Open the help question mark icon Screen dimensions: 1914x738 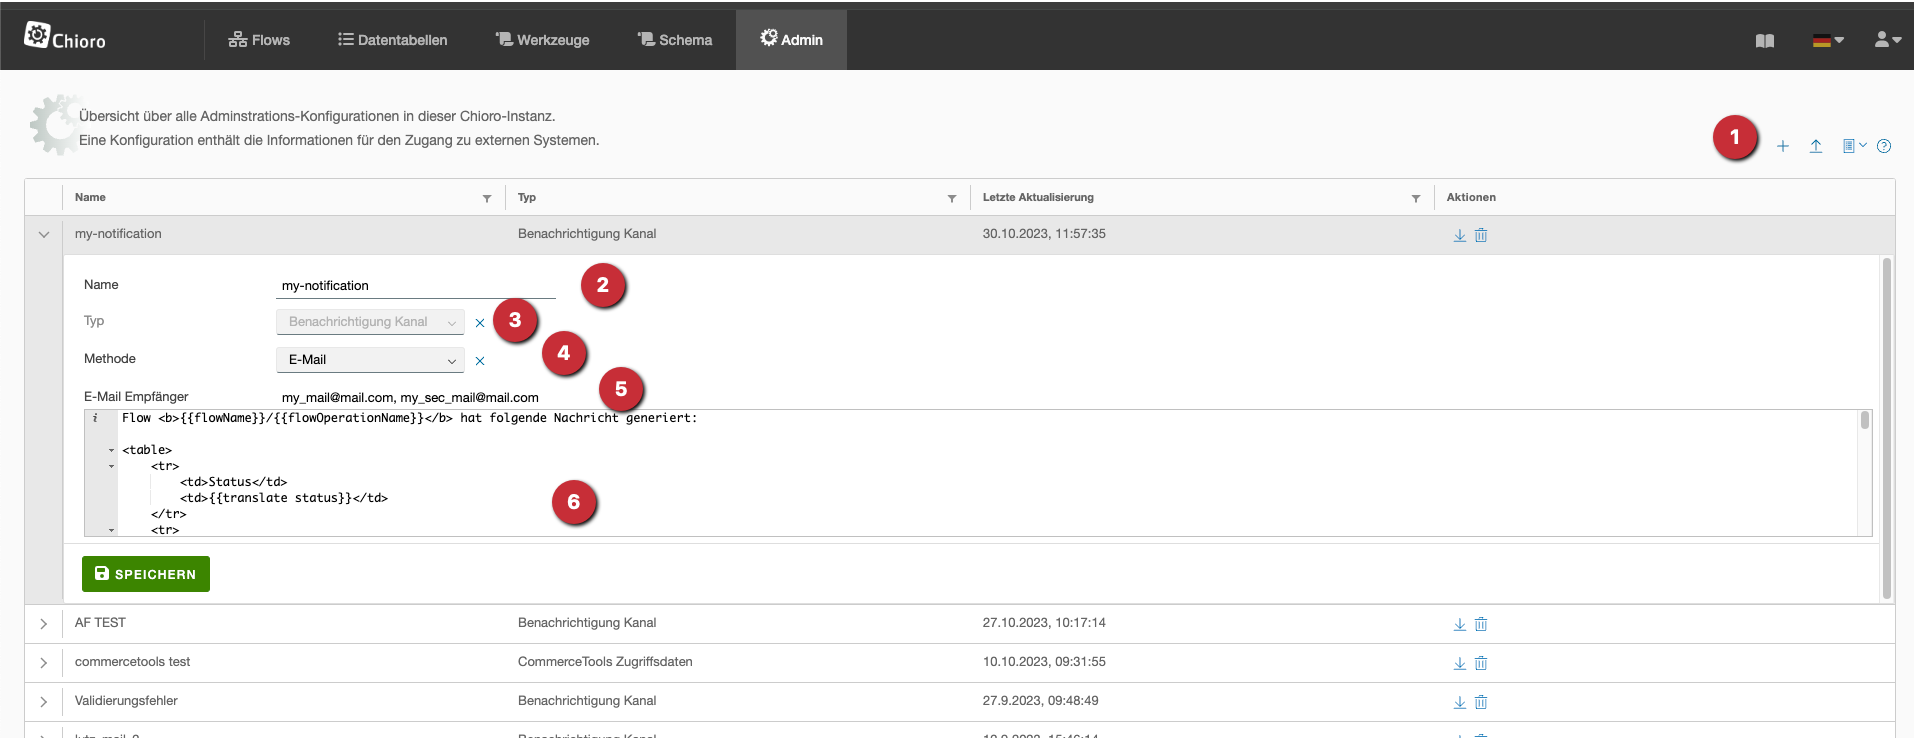1884,147
